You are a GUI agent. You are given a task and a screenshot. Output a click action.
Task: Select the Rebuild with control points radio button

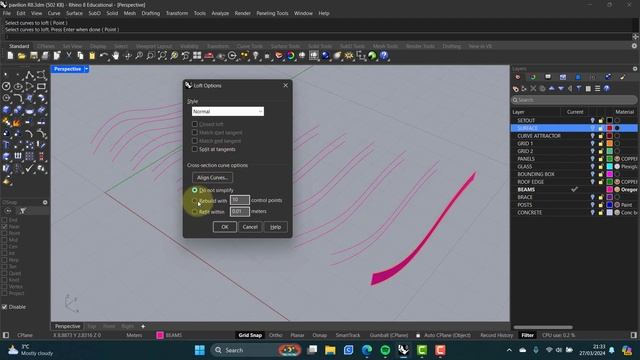(195, 201)
